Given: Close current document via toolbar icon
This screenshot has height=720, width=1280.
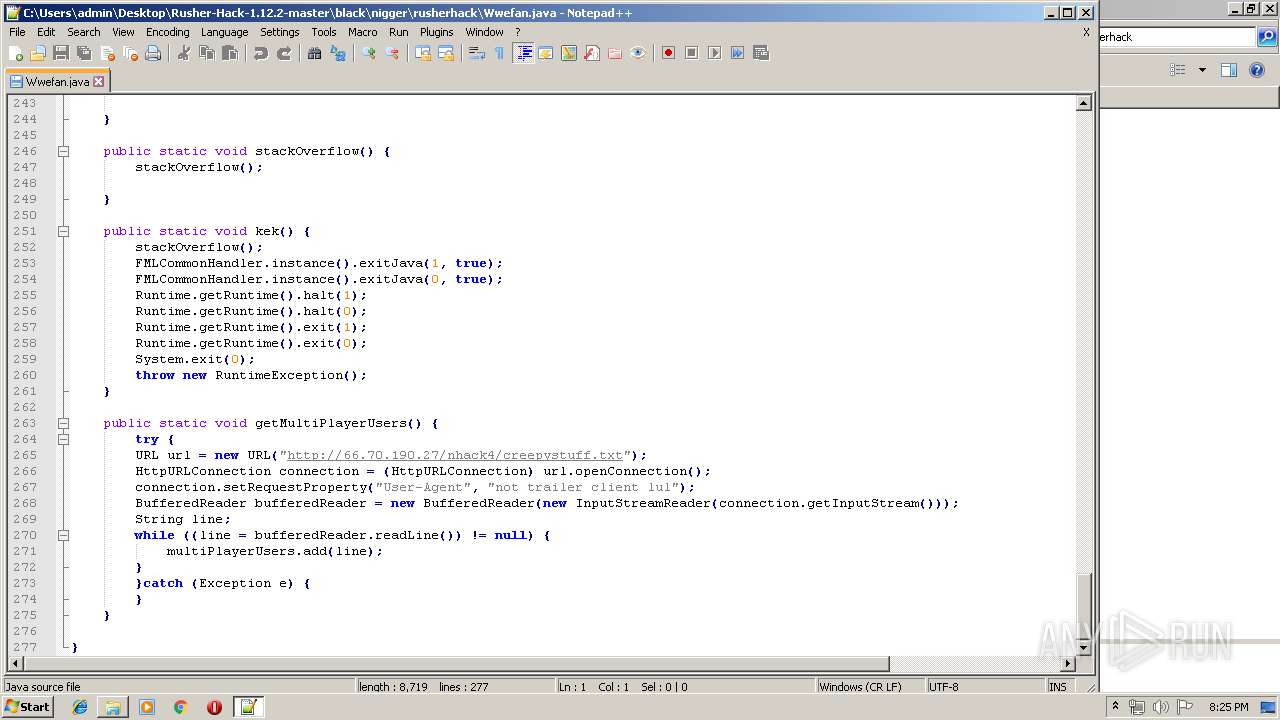Looking at the screenshot, I should point(107,53).
